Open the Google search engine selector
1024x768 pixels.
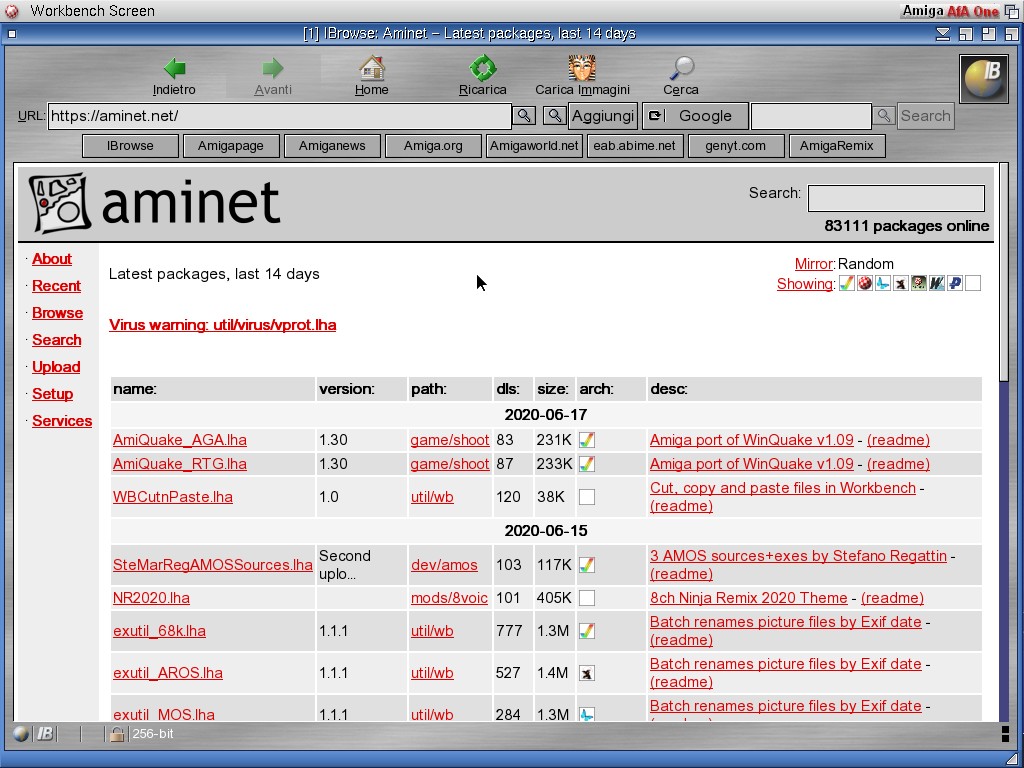[693, 116]
